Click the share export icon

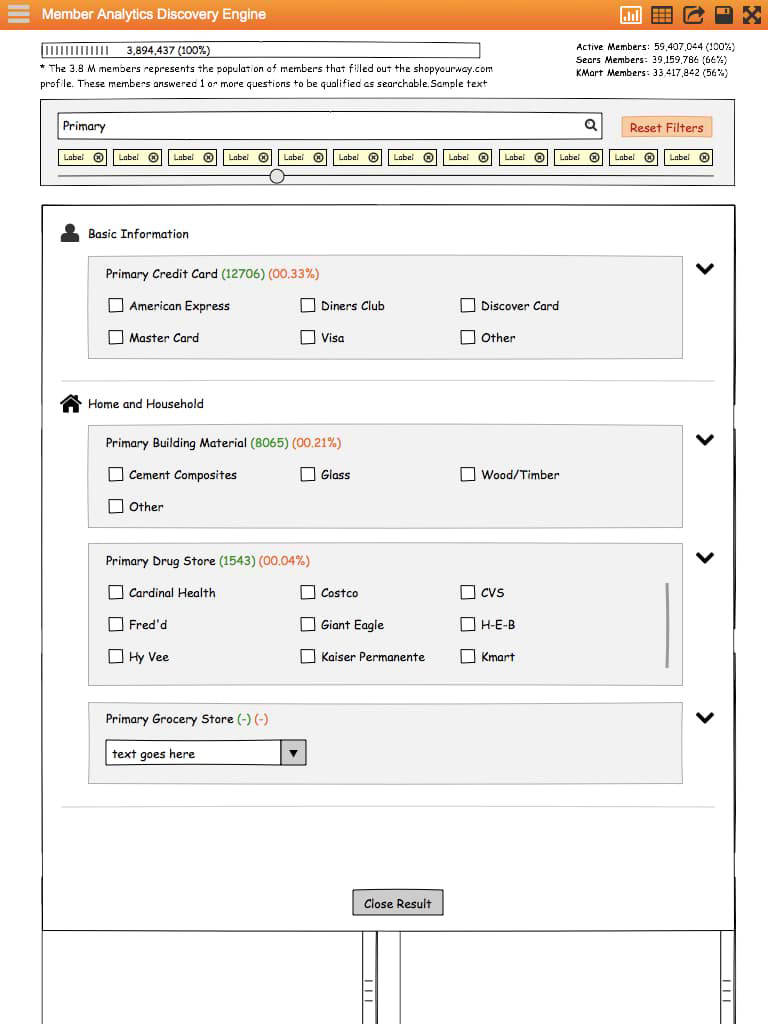pos(693,15)
